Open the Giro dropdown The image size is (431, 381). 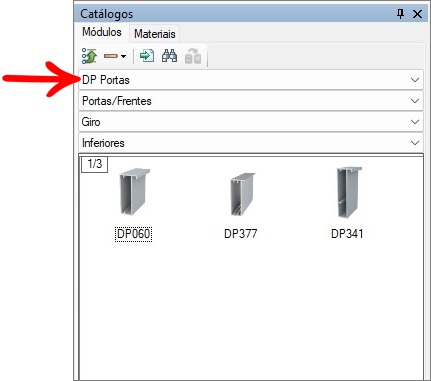[x=251, y=122]
